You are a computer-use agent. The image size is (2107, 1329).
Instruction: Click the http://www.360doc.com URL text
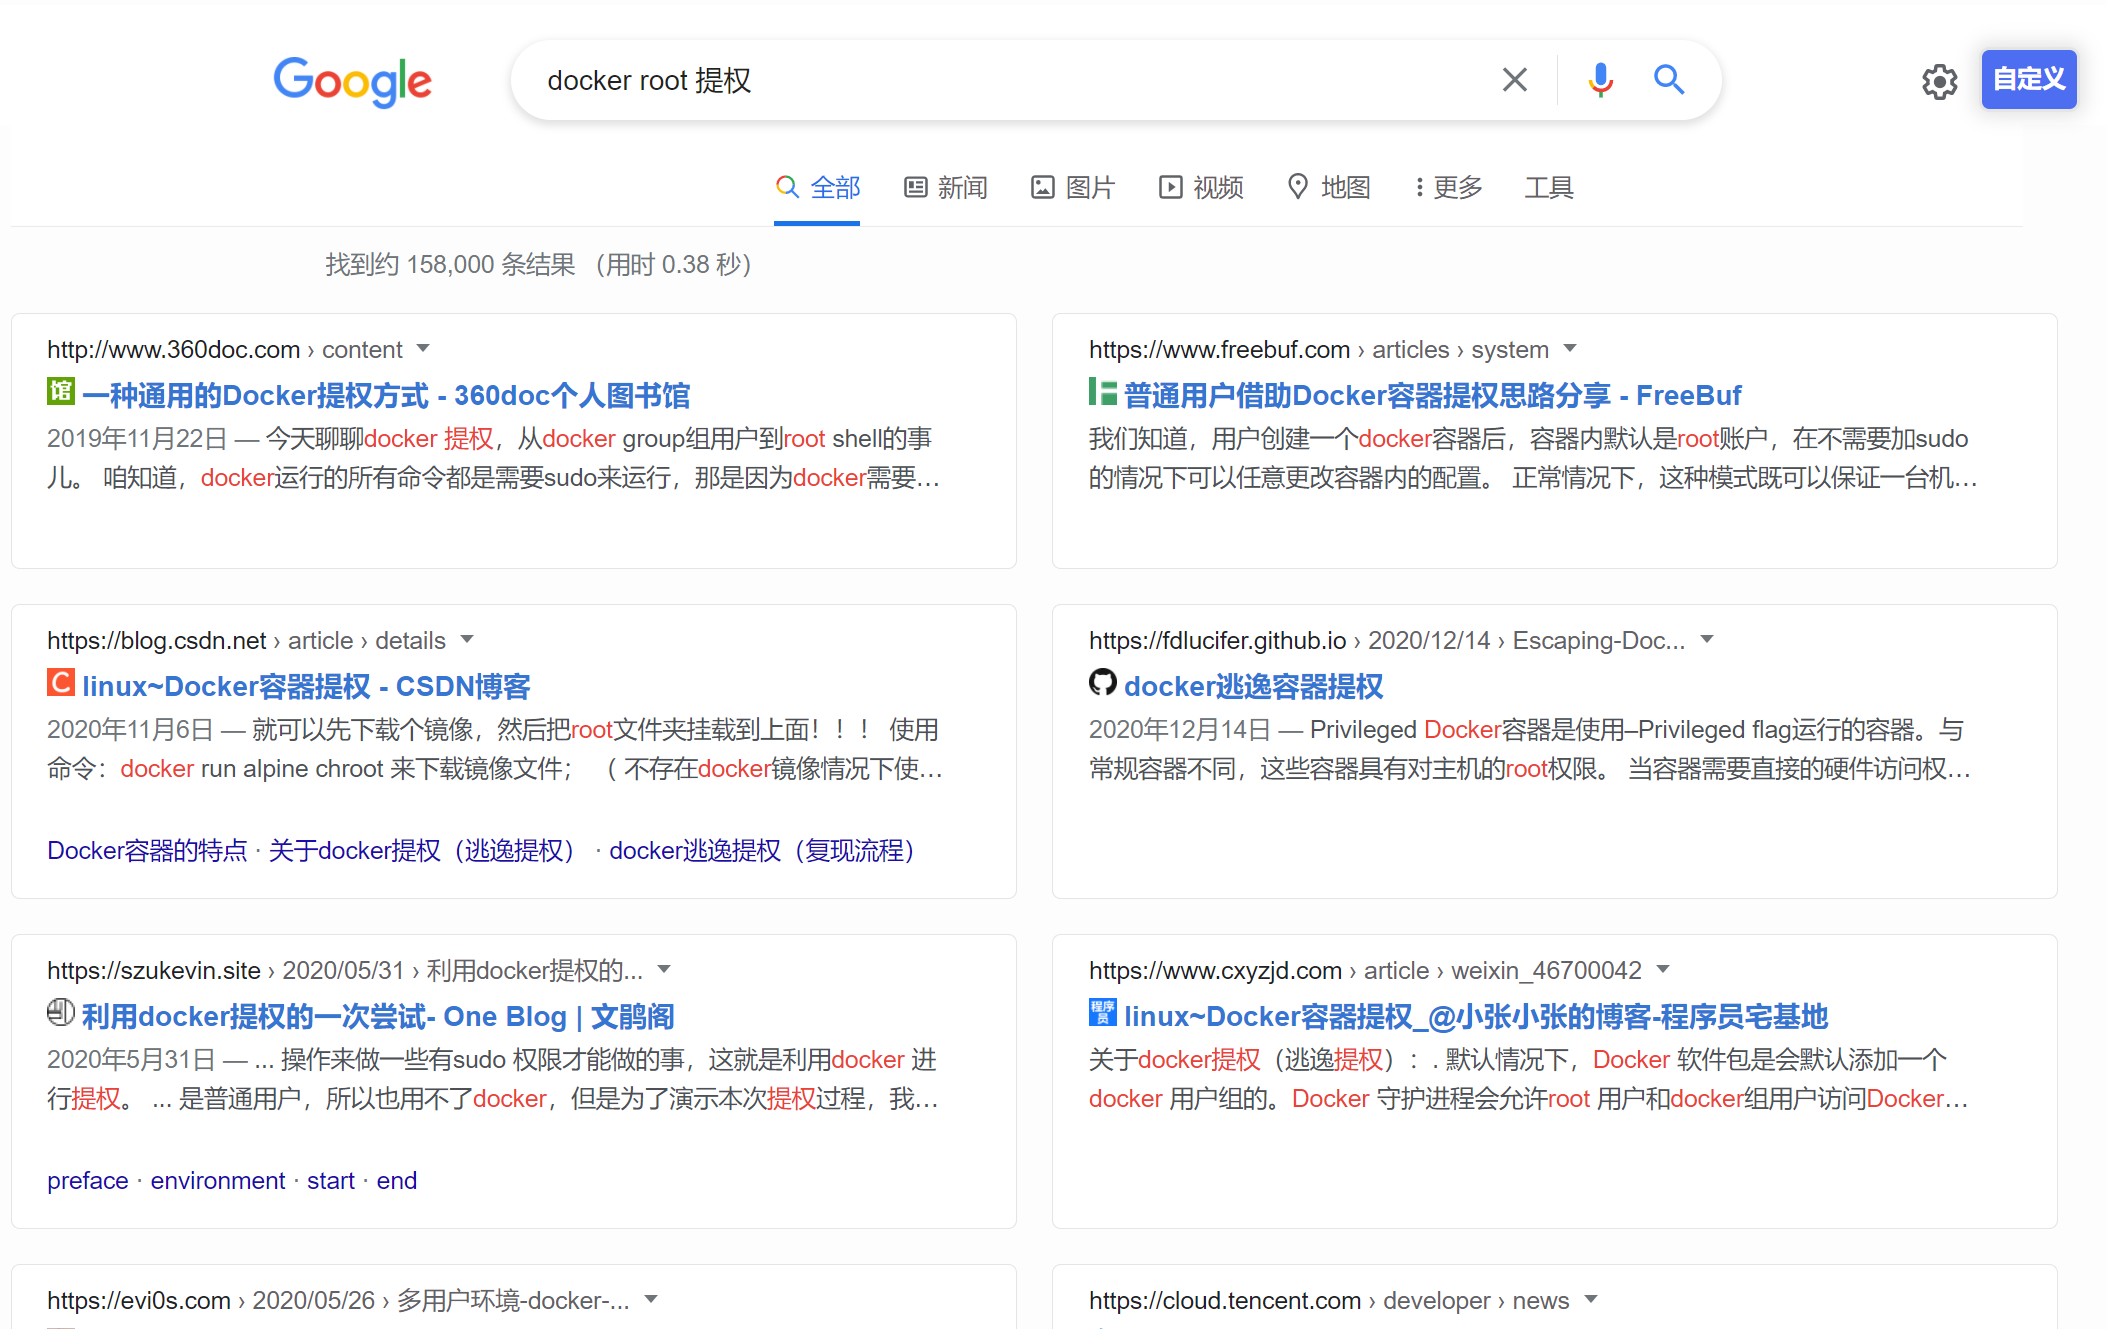(174, 350)
